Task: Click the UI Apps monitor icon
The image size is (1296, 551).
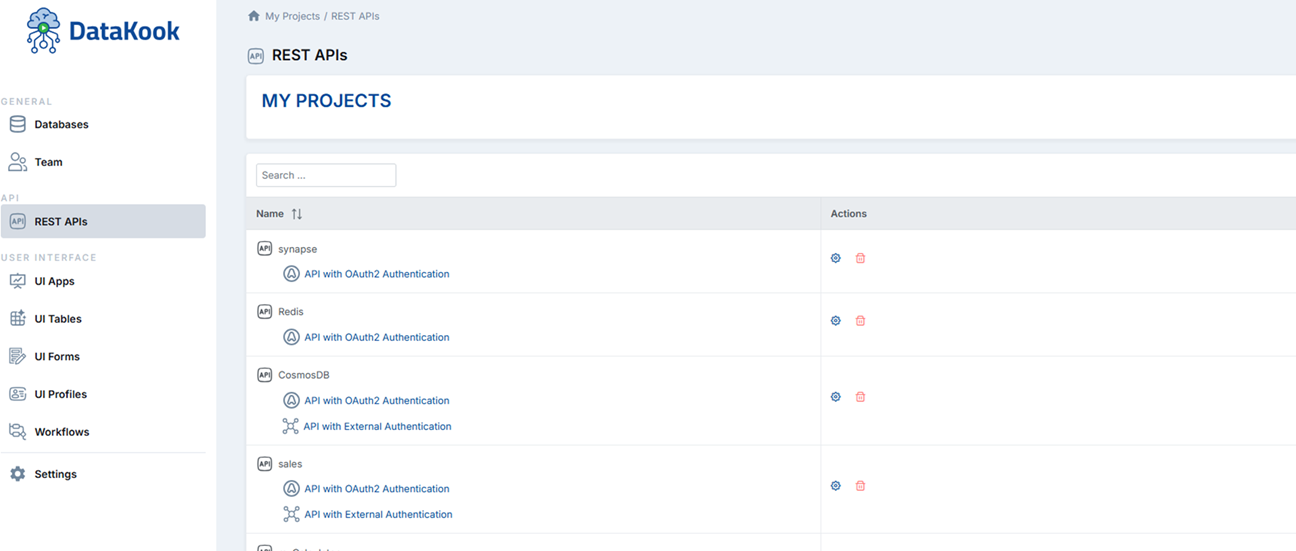Action: click(x=17, y=281)
